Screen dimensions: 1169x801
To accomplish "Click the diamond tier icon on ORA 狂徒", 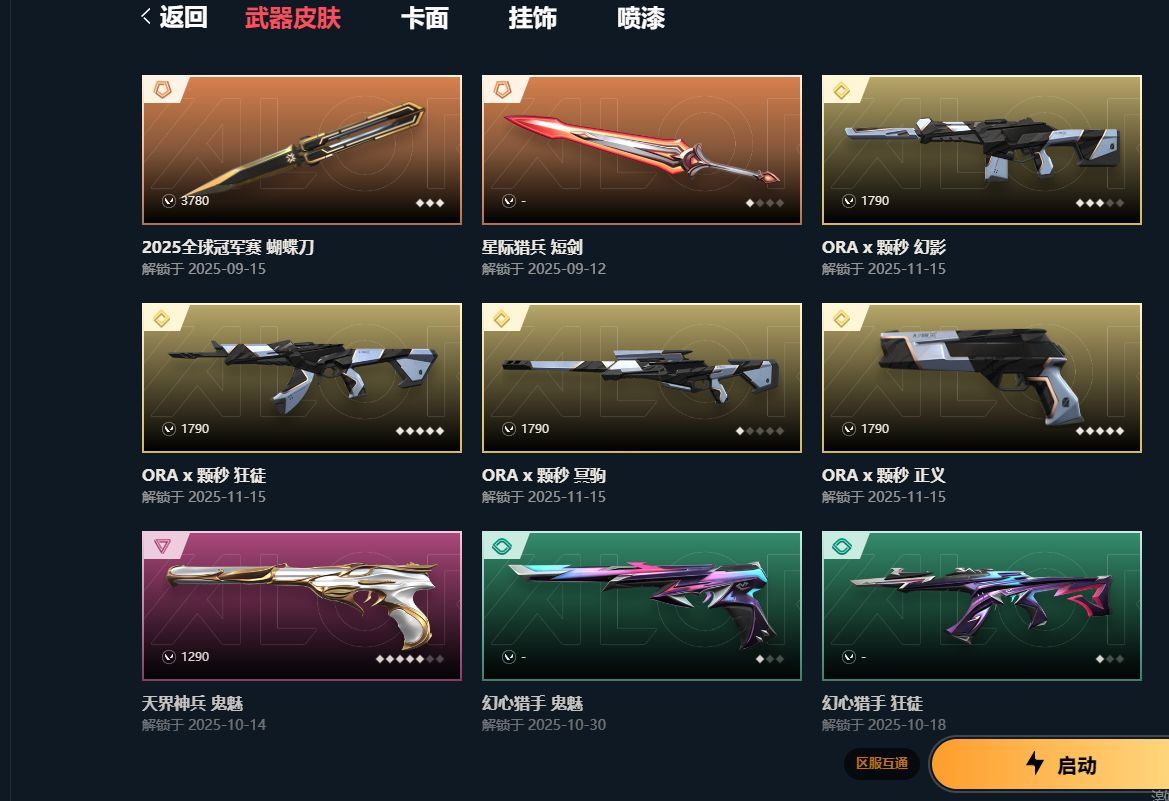I will pos(162,318).
